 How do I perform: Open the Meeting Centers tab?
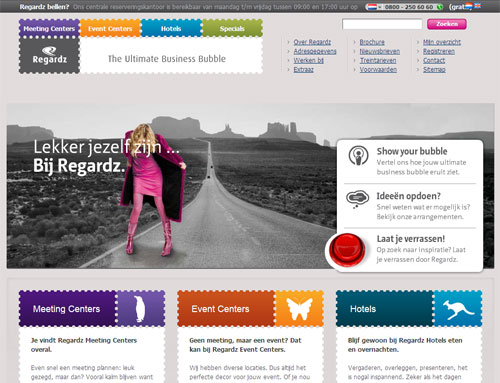[x=49, y=29]
